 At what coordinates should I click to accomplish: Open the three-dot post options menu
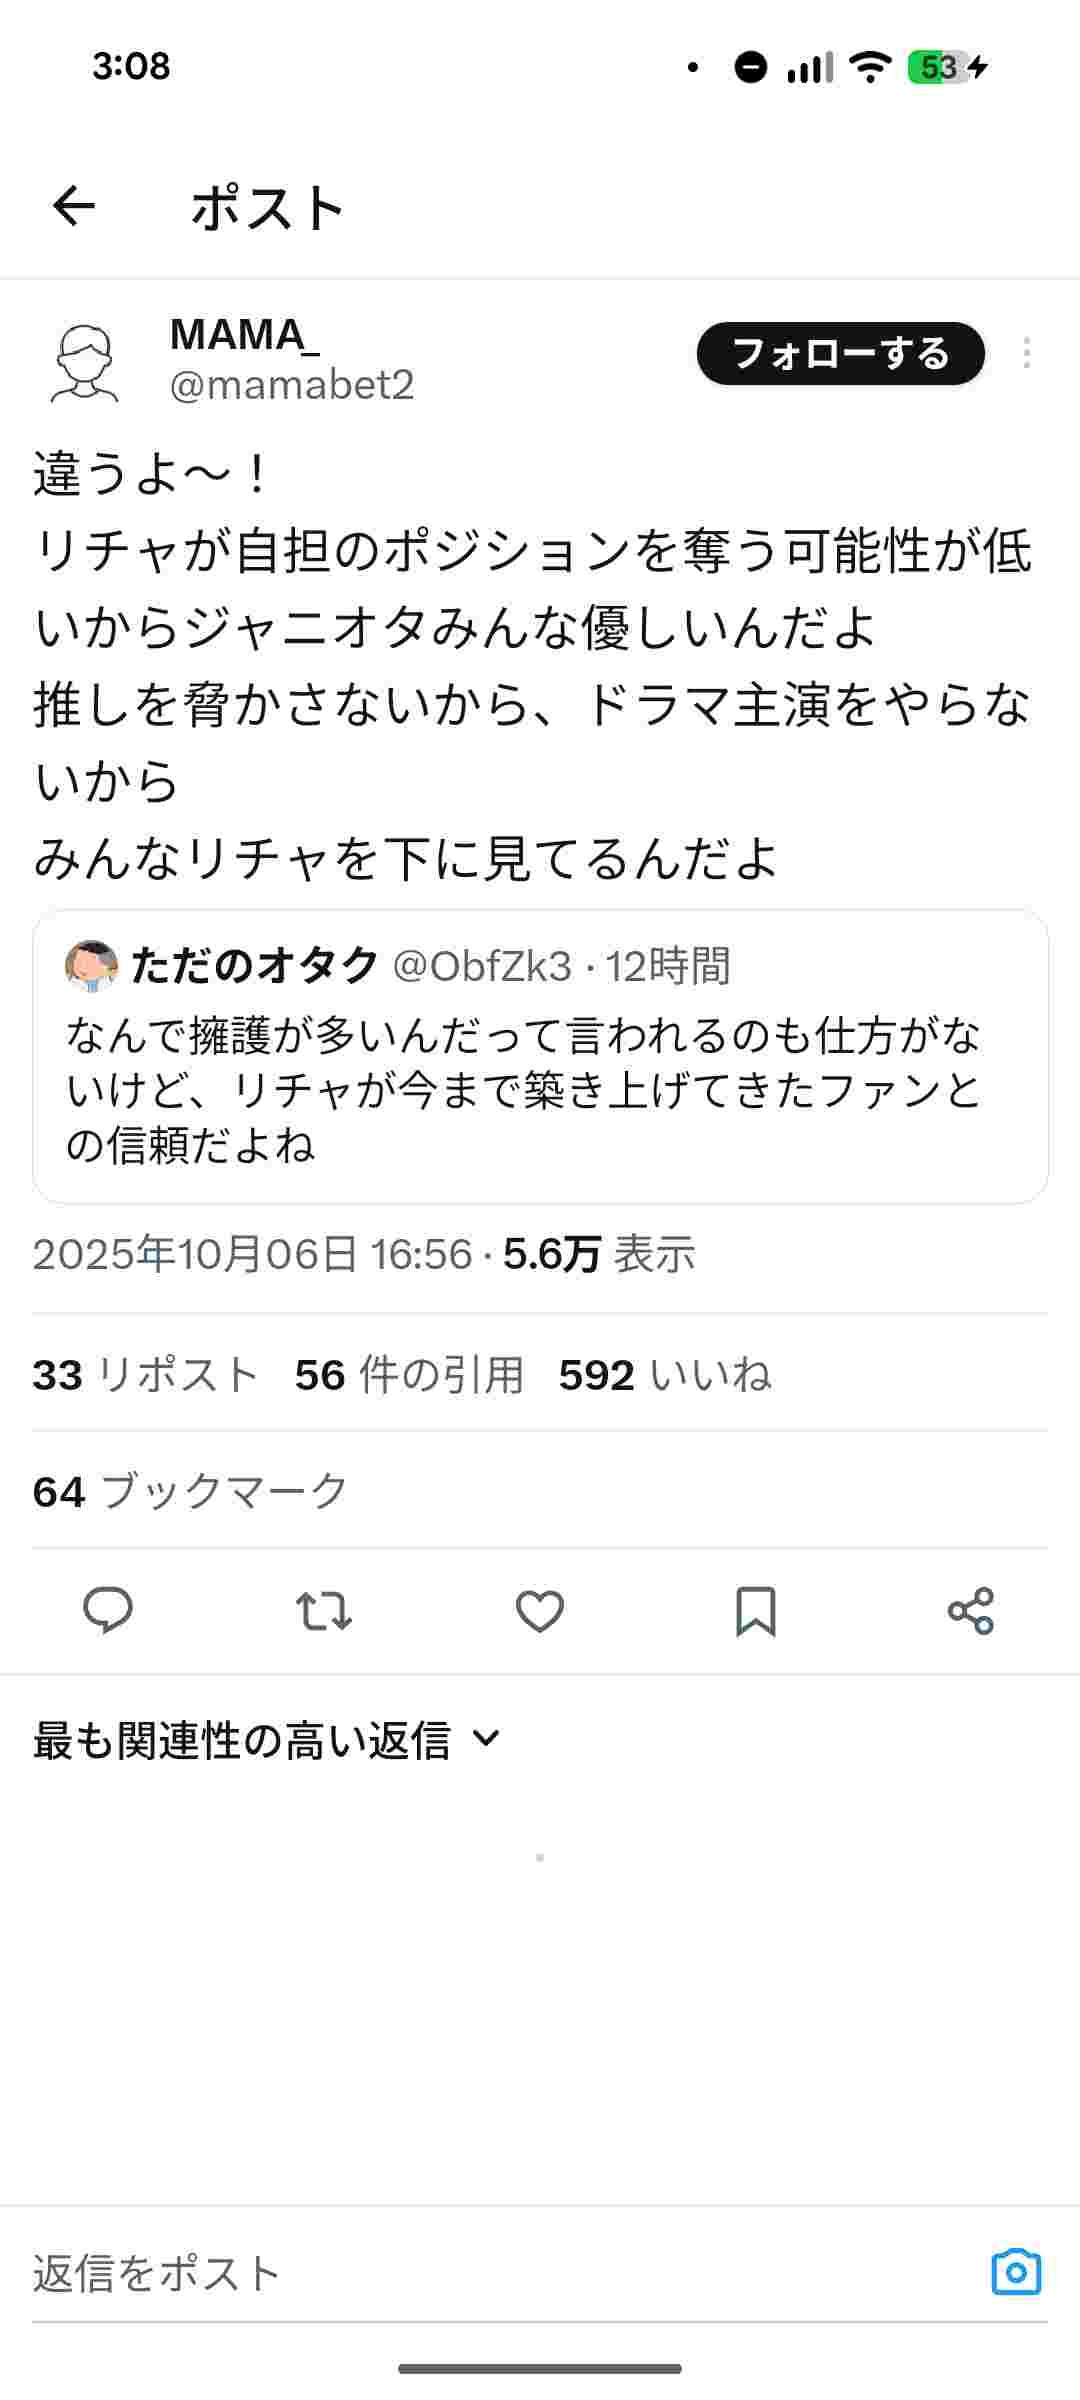(x=1027, y=353)
